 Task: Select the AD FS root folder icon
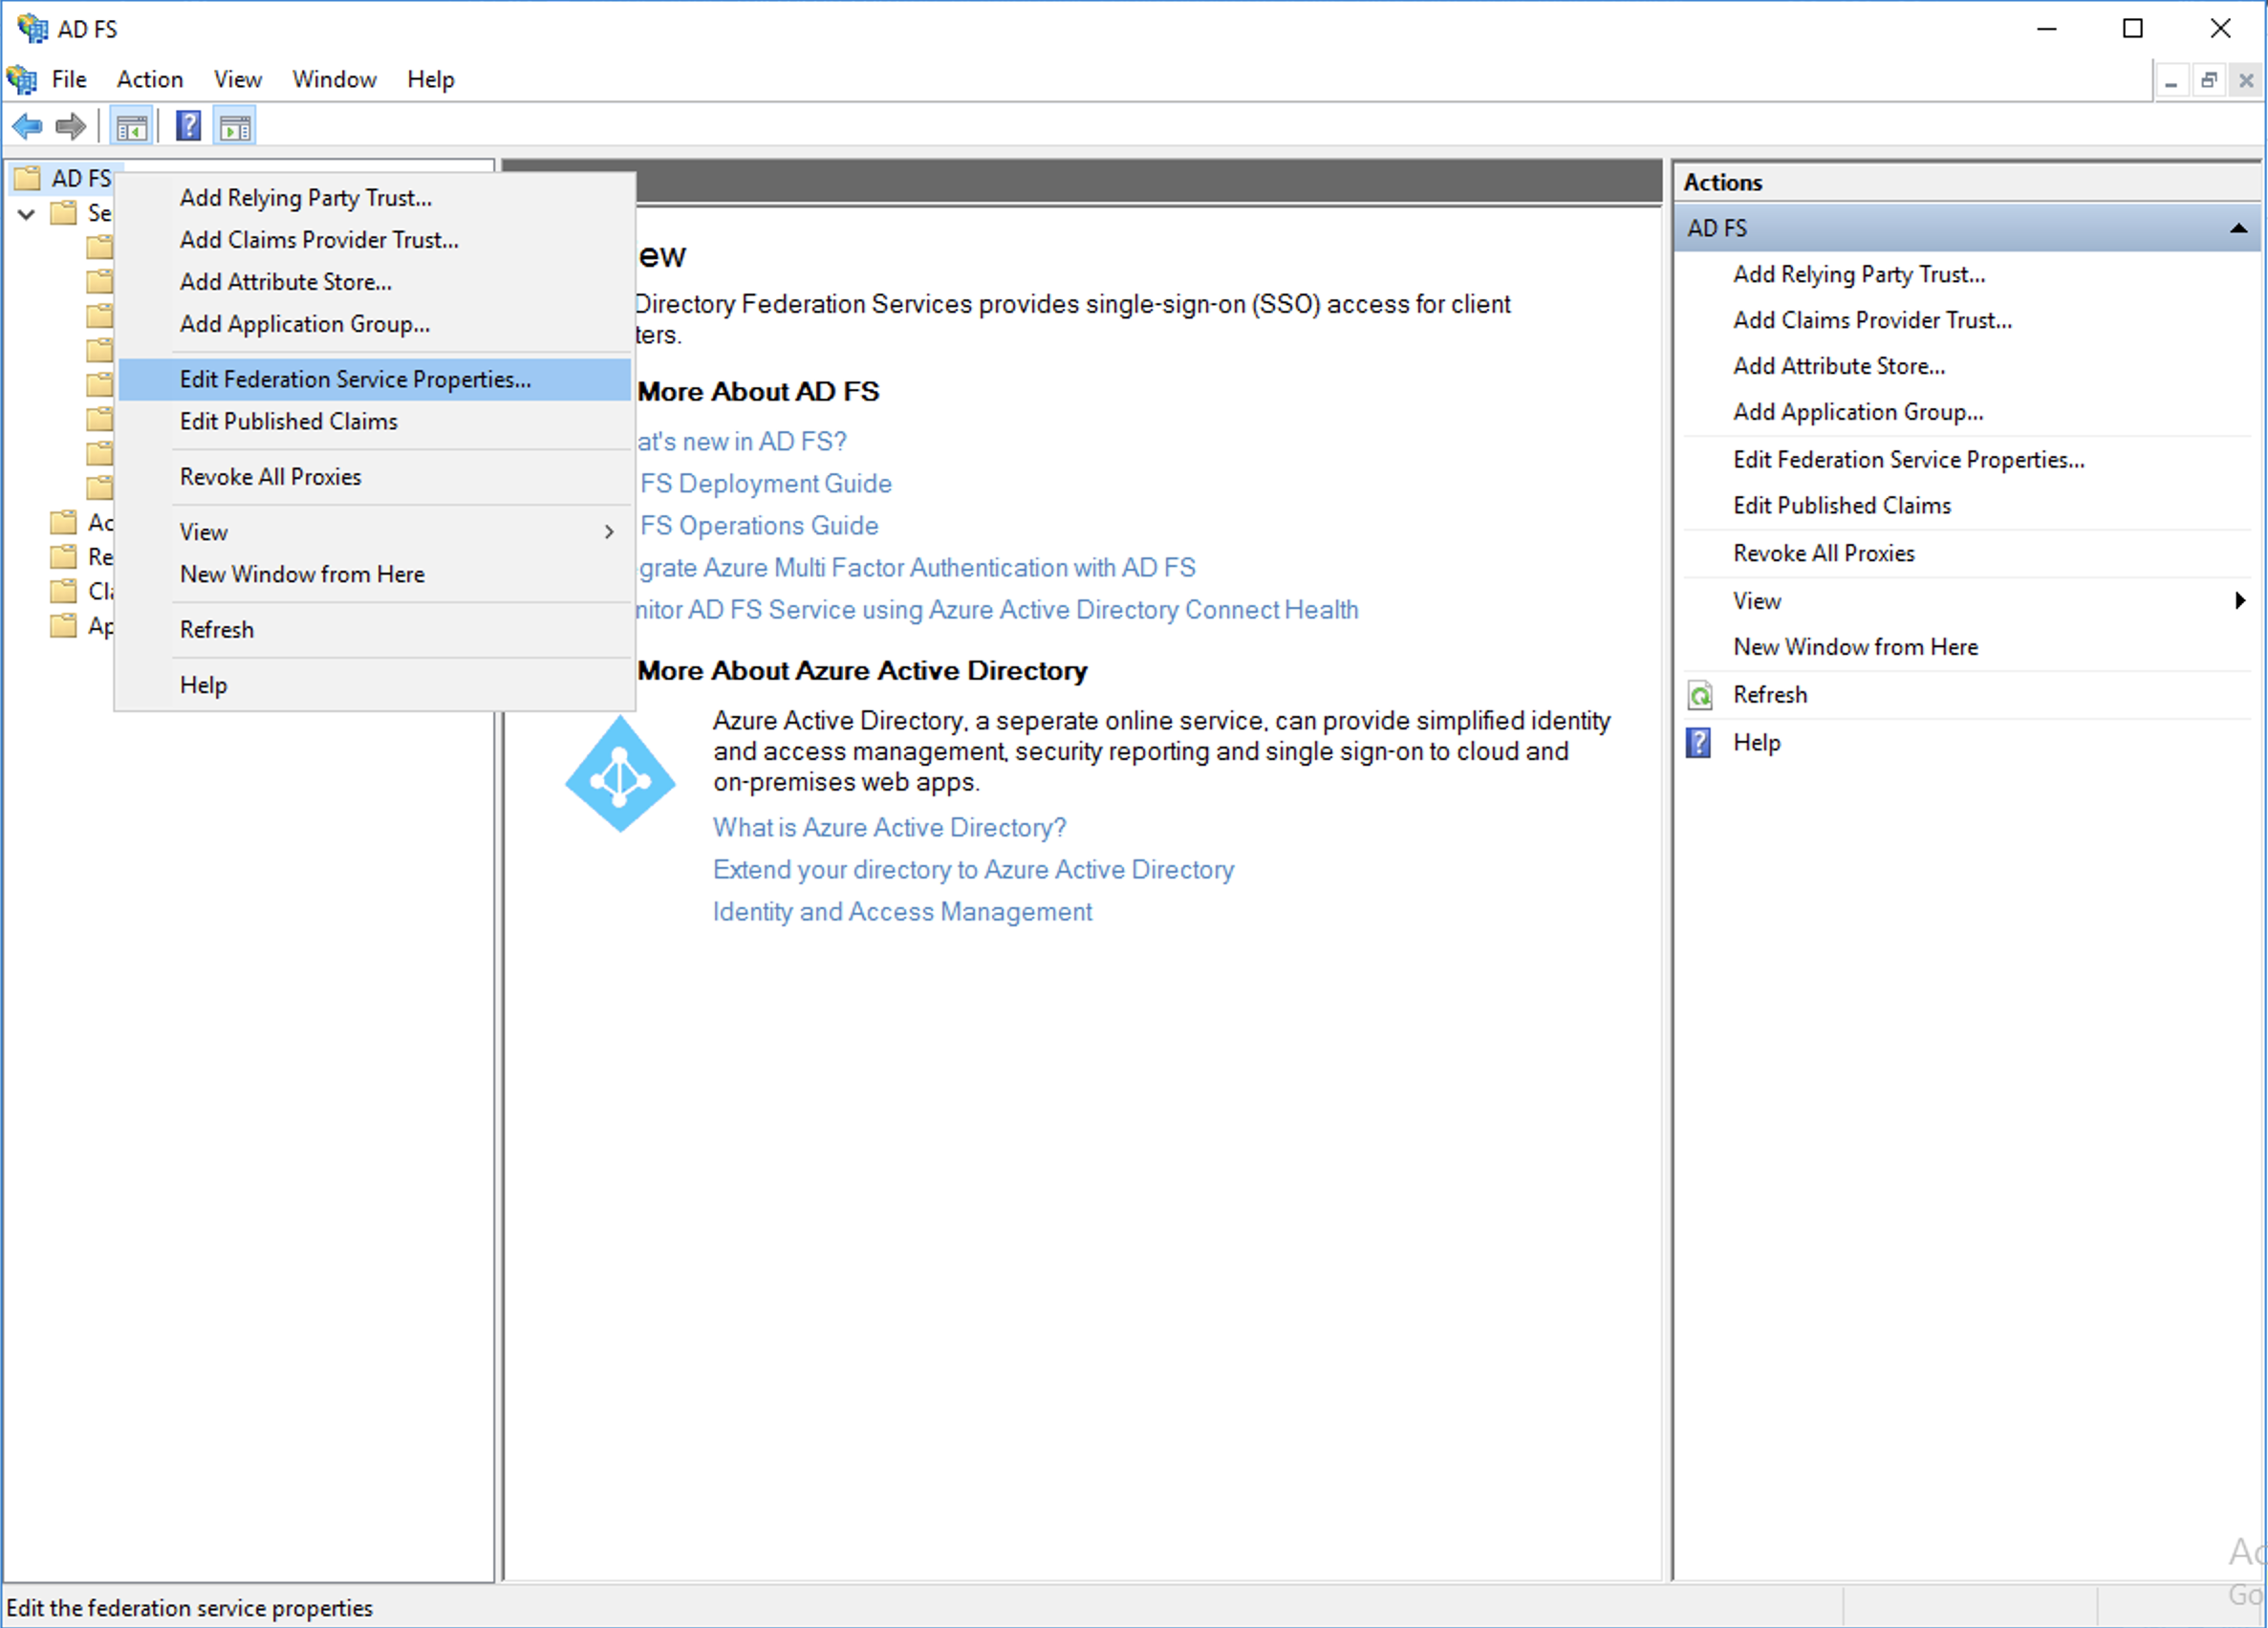27,178
